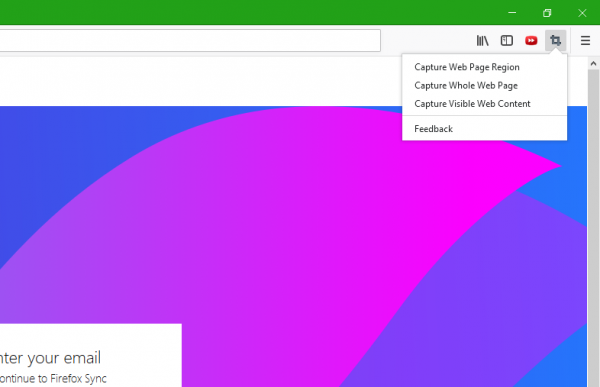Toggle the sidebars toolbar icon
The height and width of the screenshot is (387, 600).
tap(507, 40)
